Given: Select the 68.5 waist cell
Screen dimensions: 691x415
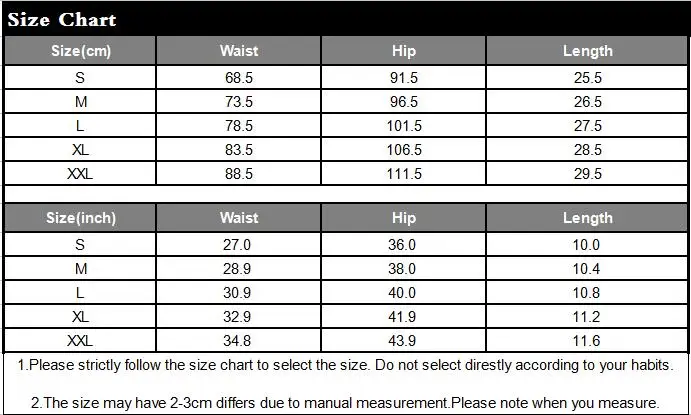Looking at the screenshot, I should [239, 78].
